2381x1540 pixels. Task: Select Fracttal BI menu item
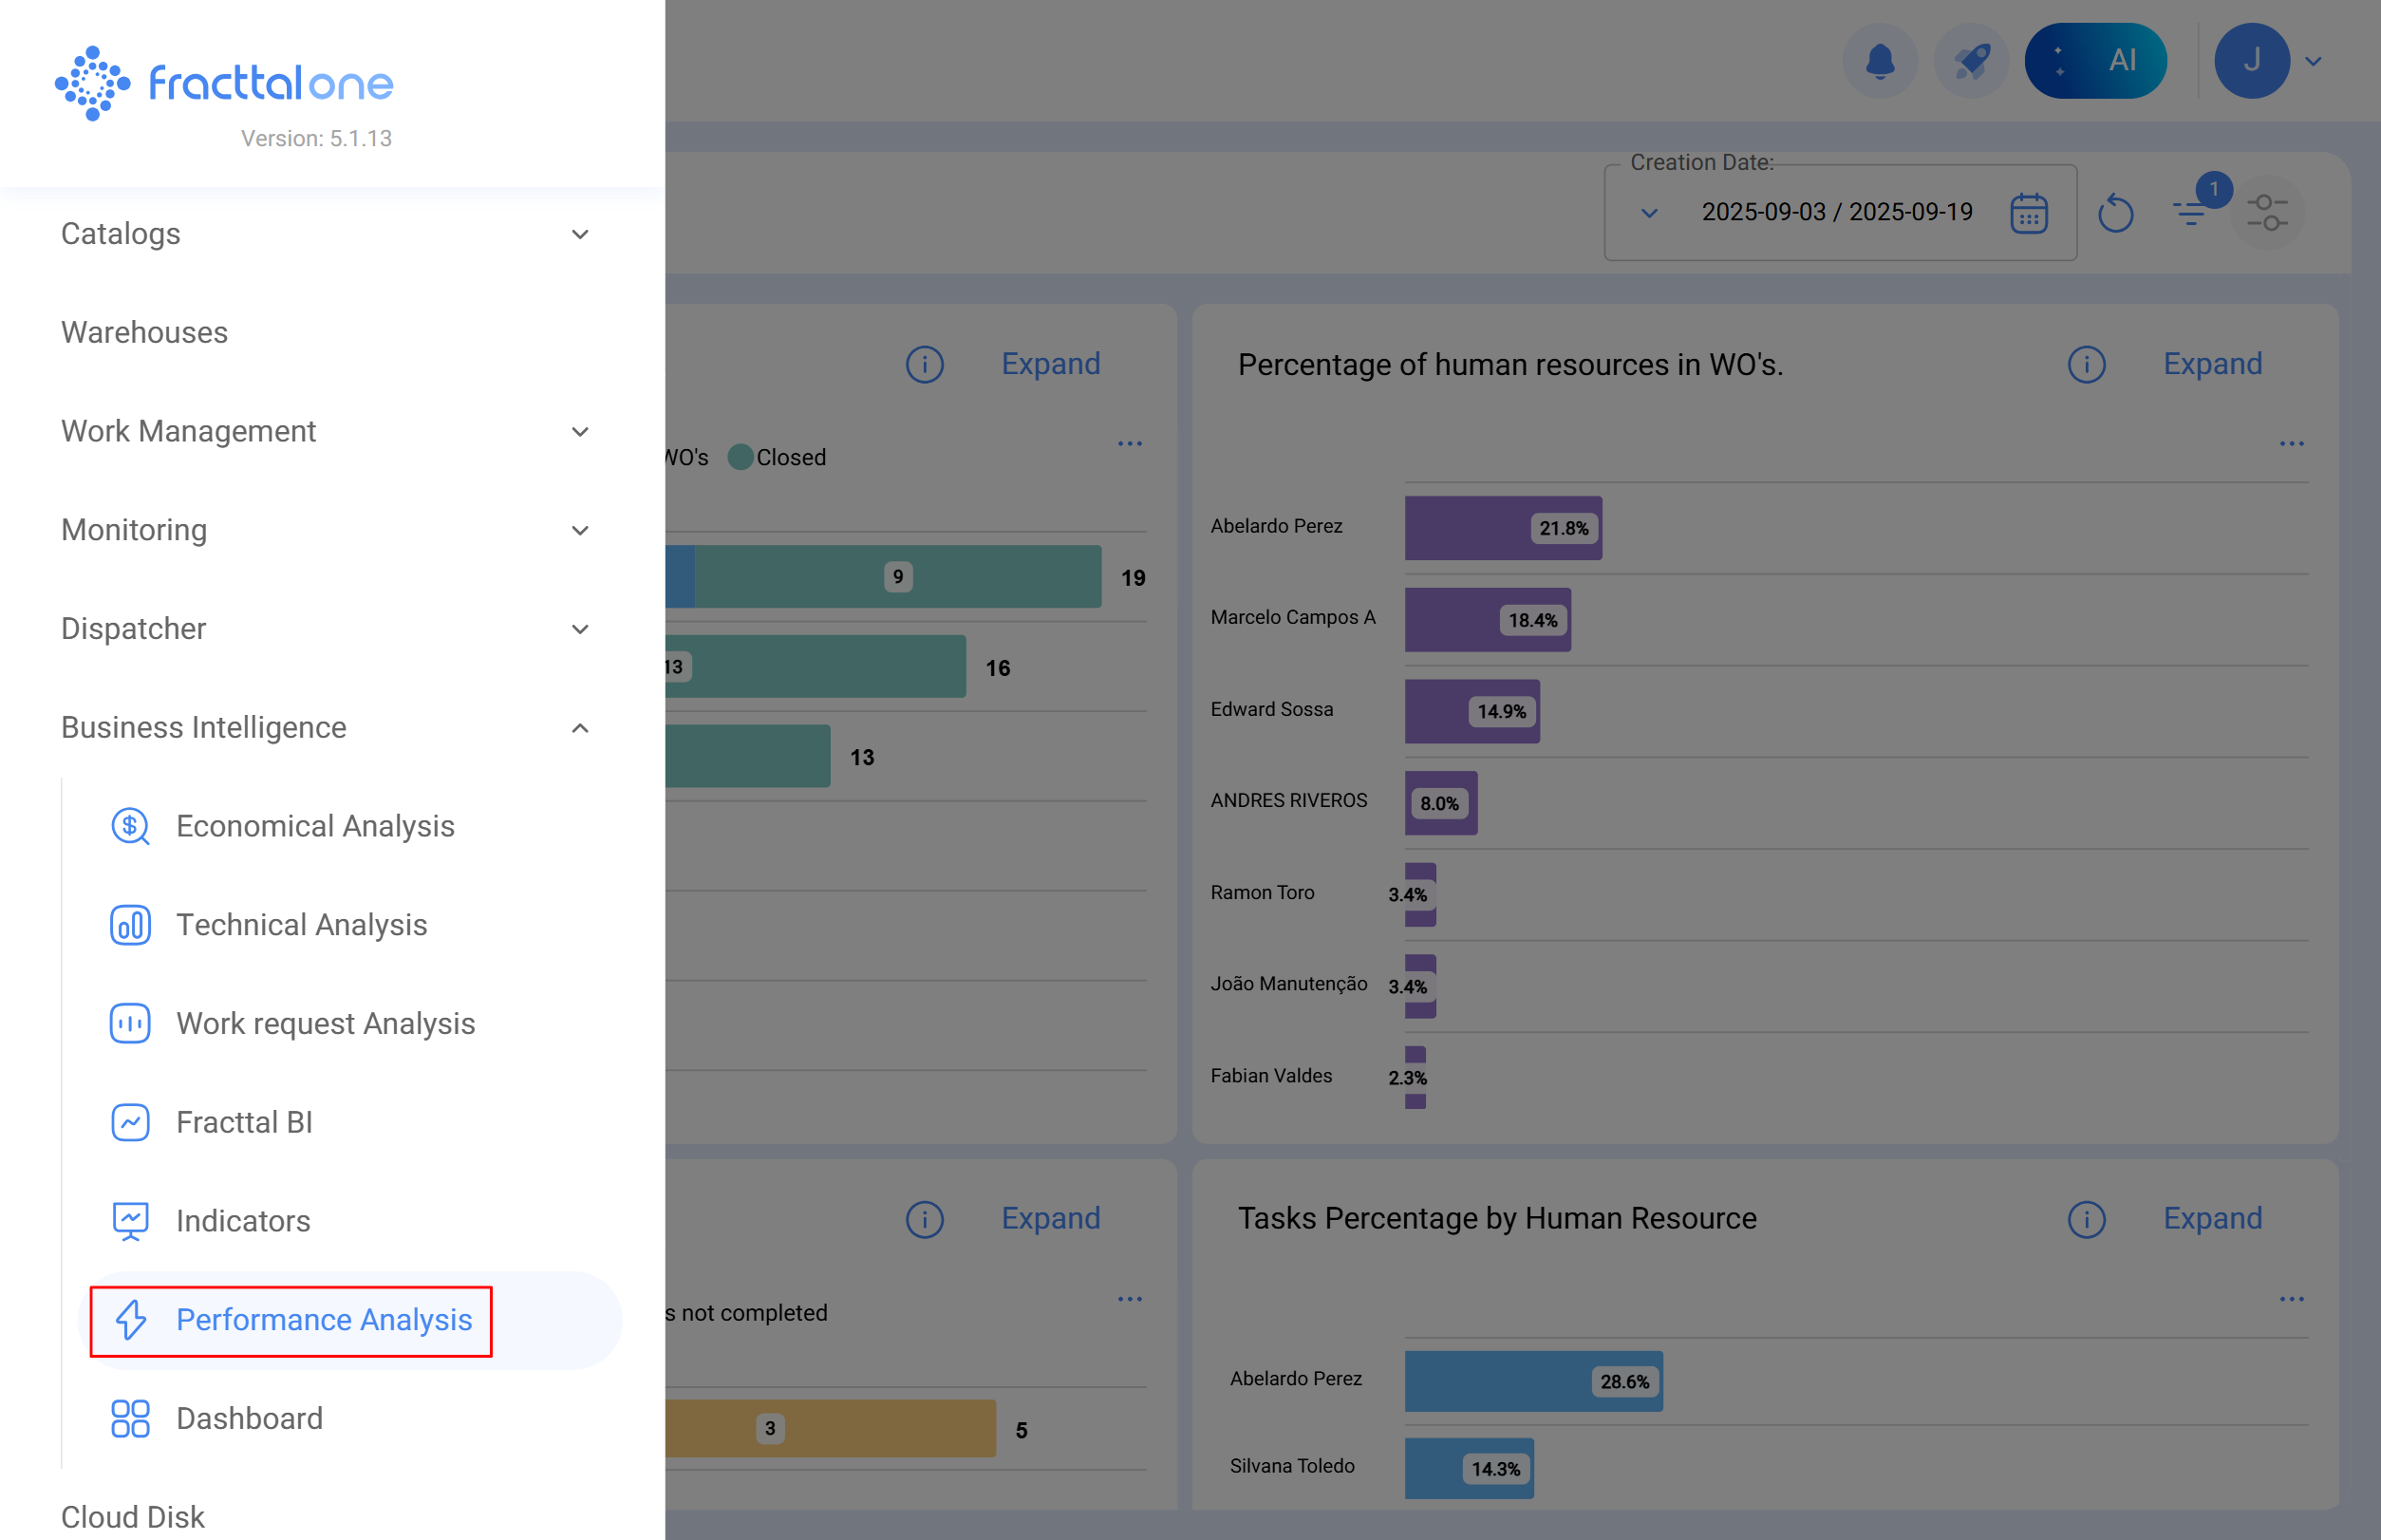click(244, 1122)
